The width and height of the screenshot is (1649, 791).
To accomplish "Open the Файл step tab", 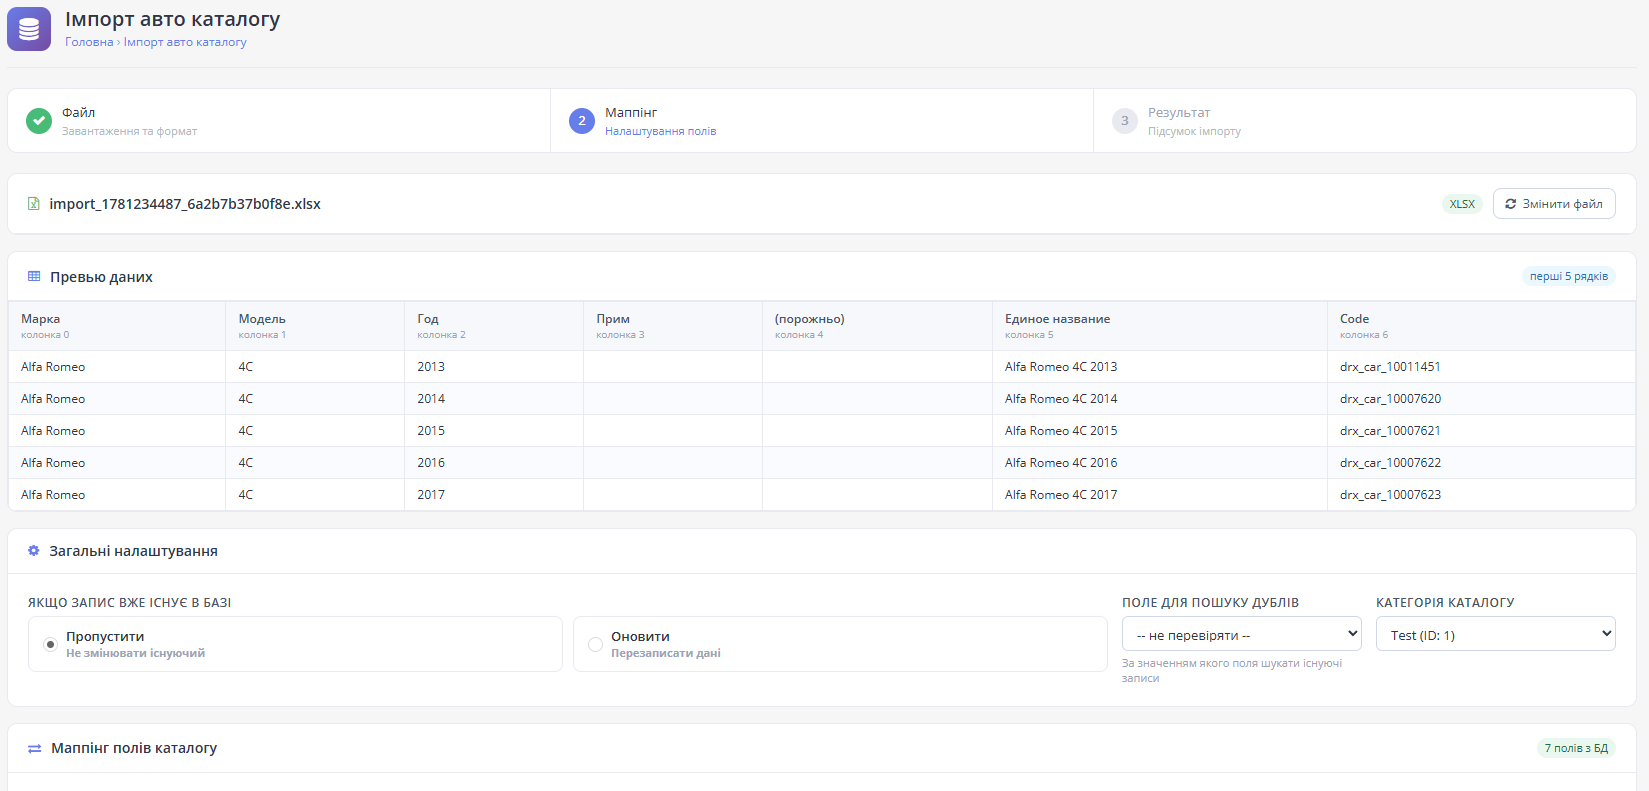I will [x=279, y=121].
